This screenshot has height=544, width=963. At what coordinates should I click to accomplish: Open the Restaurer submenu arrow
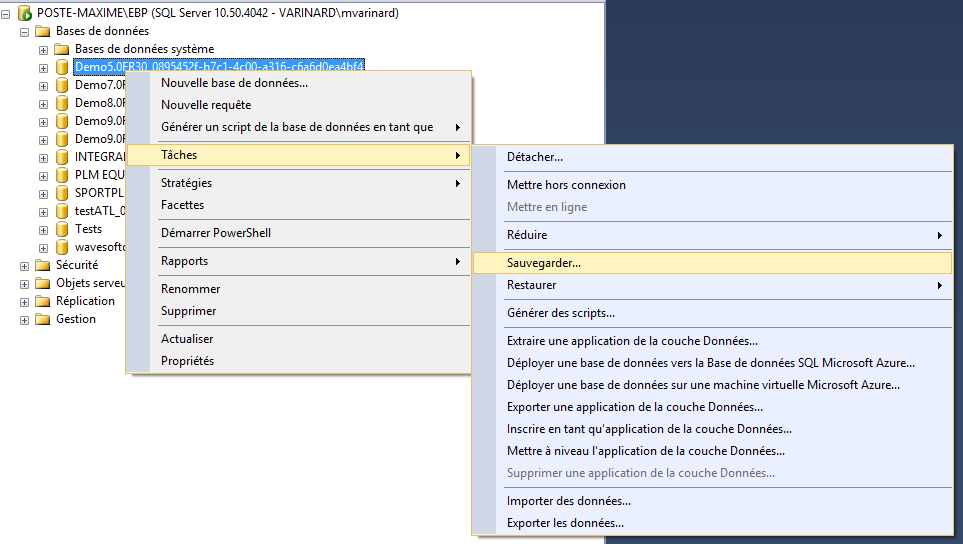click(940, 286)
